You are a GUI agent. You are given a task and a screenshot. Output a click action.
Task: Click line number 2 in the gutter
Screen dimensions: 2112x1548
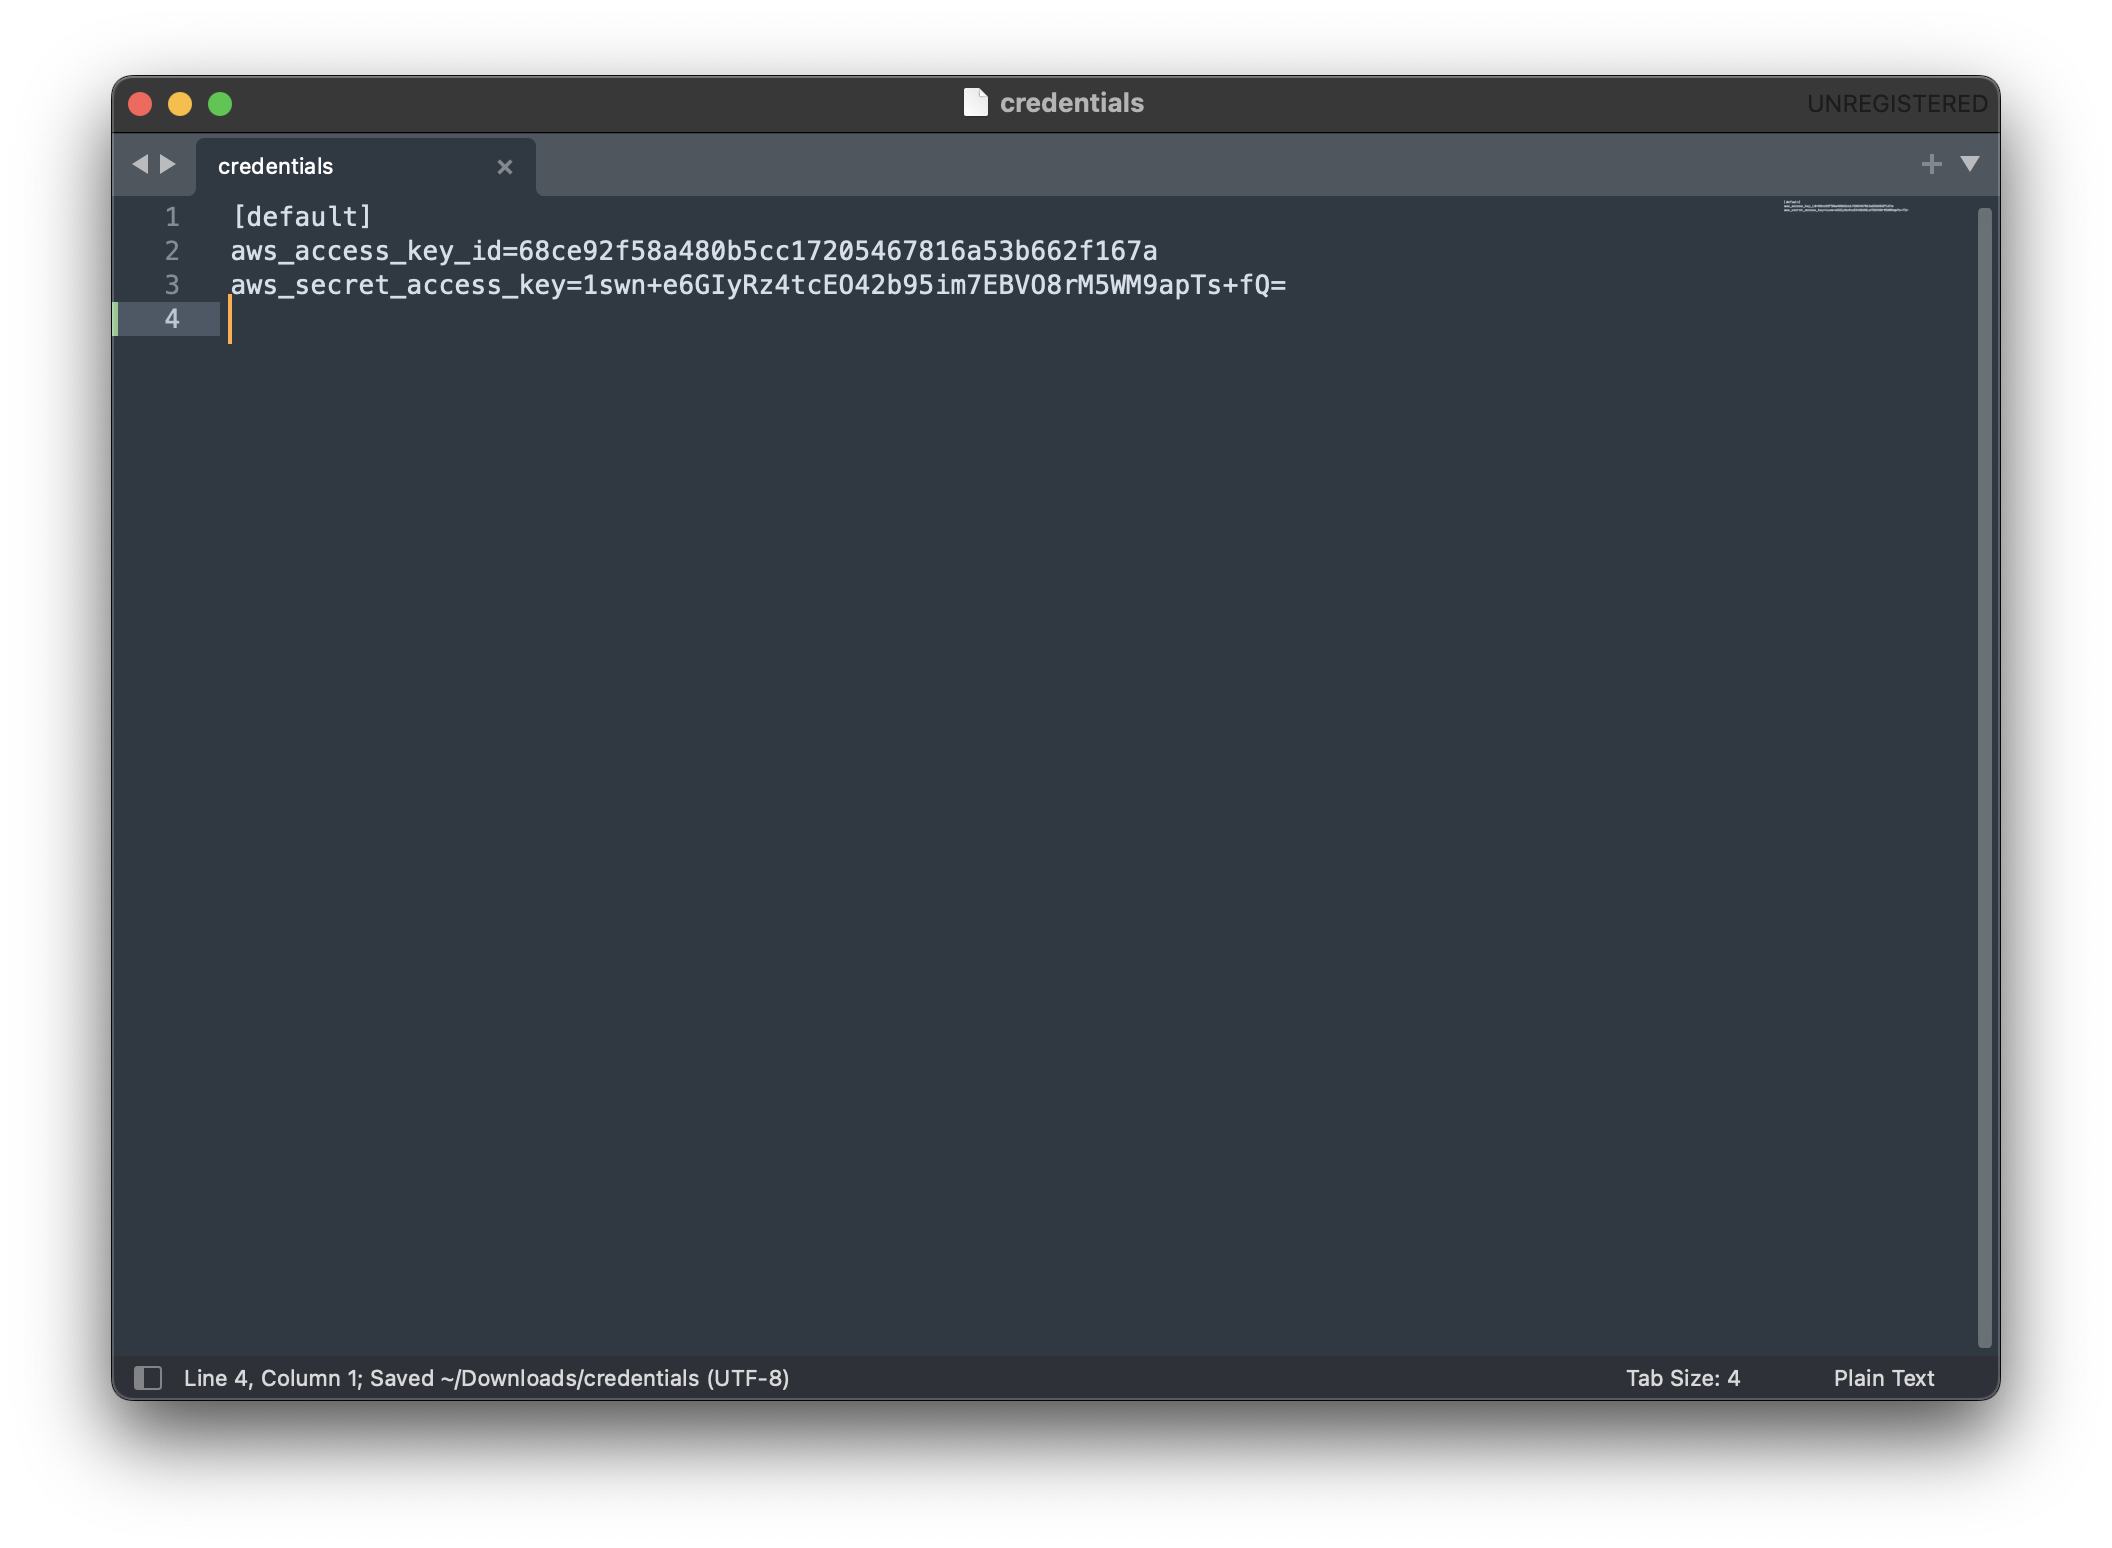172,251
